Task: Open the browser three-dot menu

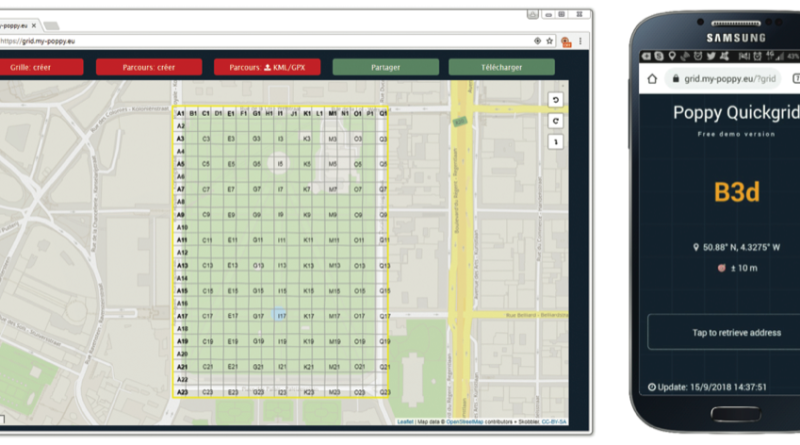Action: click(x=580, y=41)
